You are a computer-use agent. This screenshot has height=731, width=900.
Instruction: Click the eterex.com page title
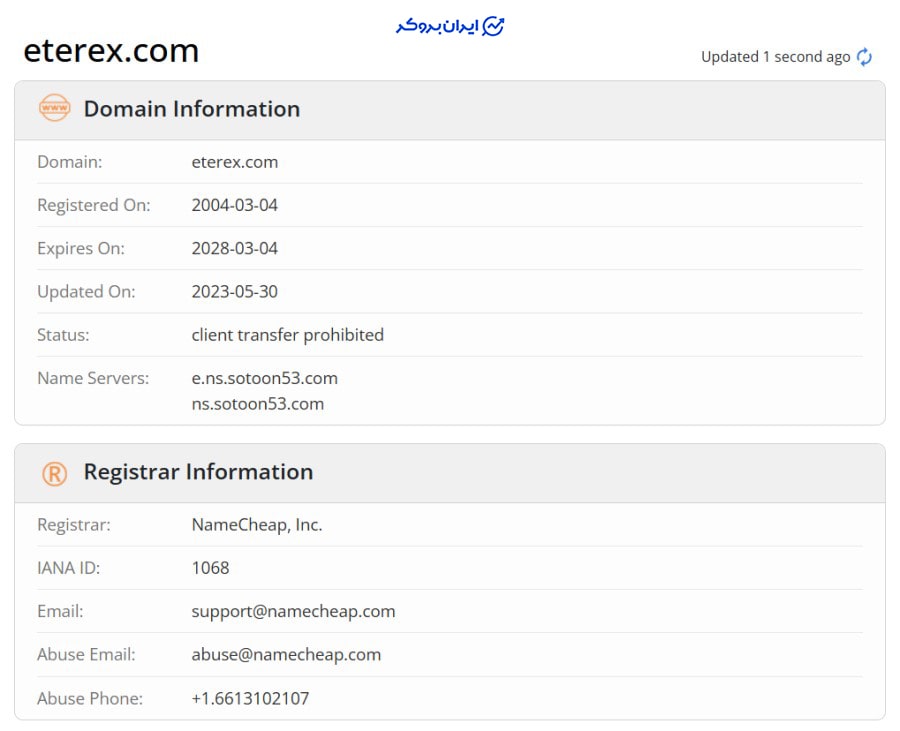pos(111,51)
